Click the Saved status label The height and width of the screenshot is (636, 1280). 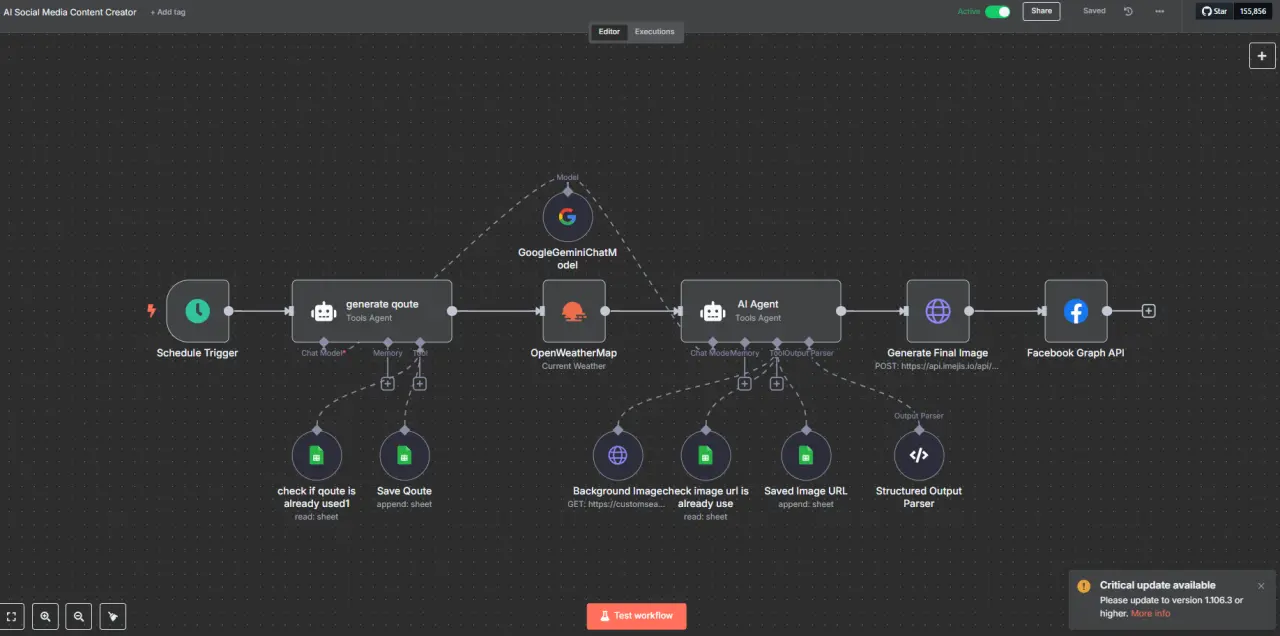[1094, 11]
